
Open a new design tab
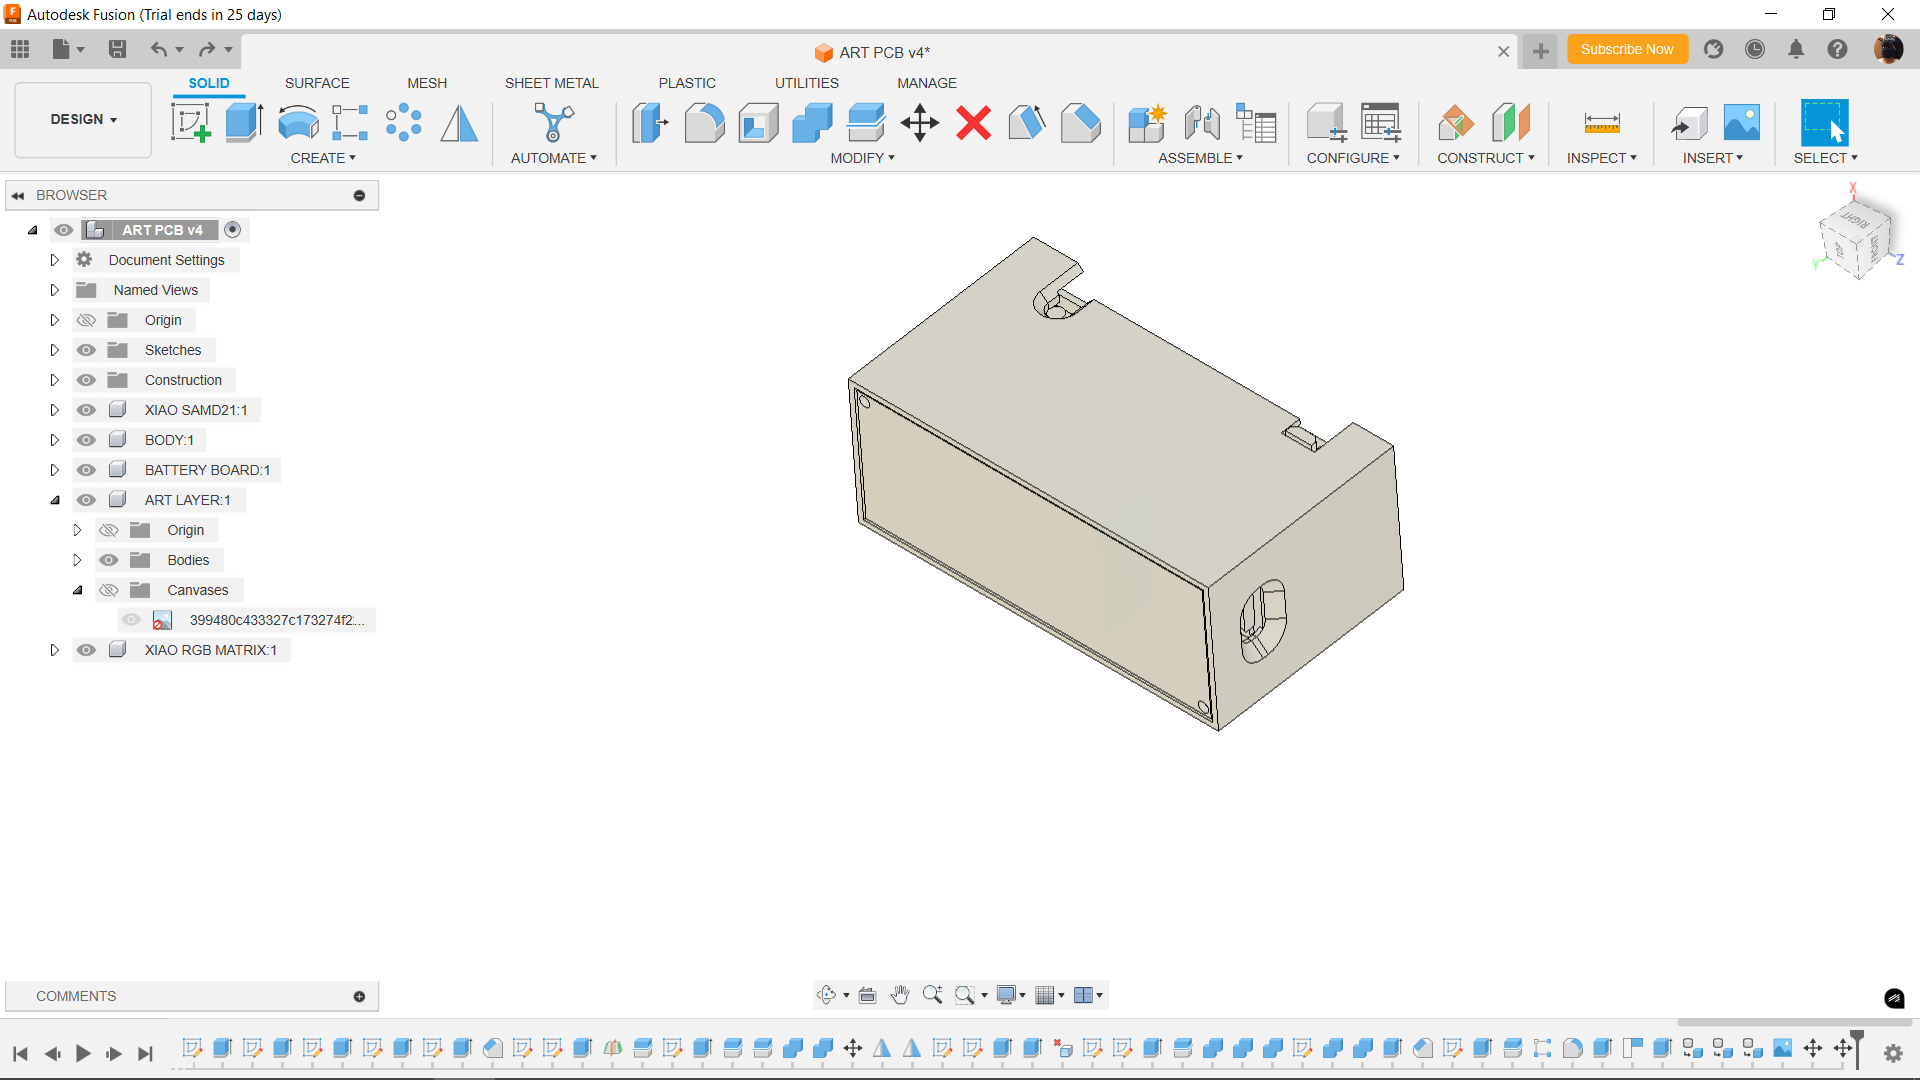(1541, 51)
